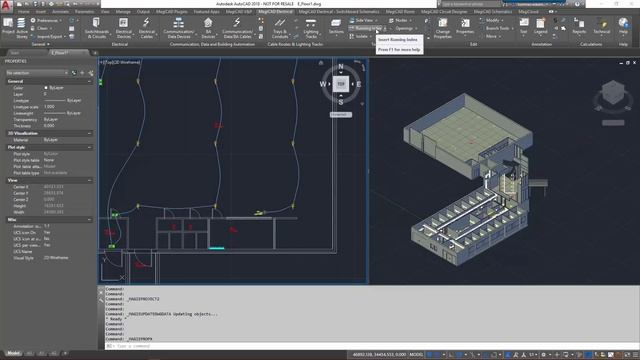
Task: Open the MagiCAD V&P ribbon tab
Action: tap(239, 12)
